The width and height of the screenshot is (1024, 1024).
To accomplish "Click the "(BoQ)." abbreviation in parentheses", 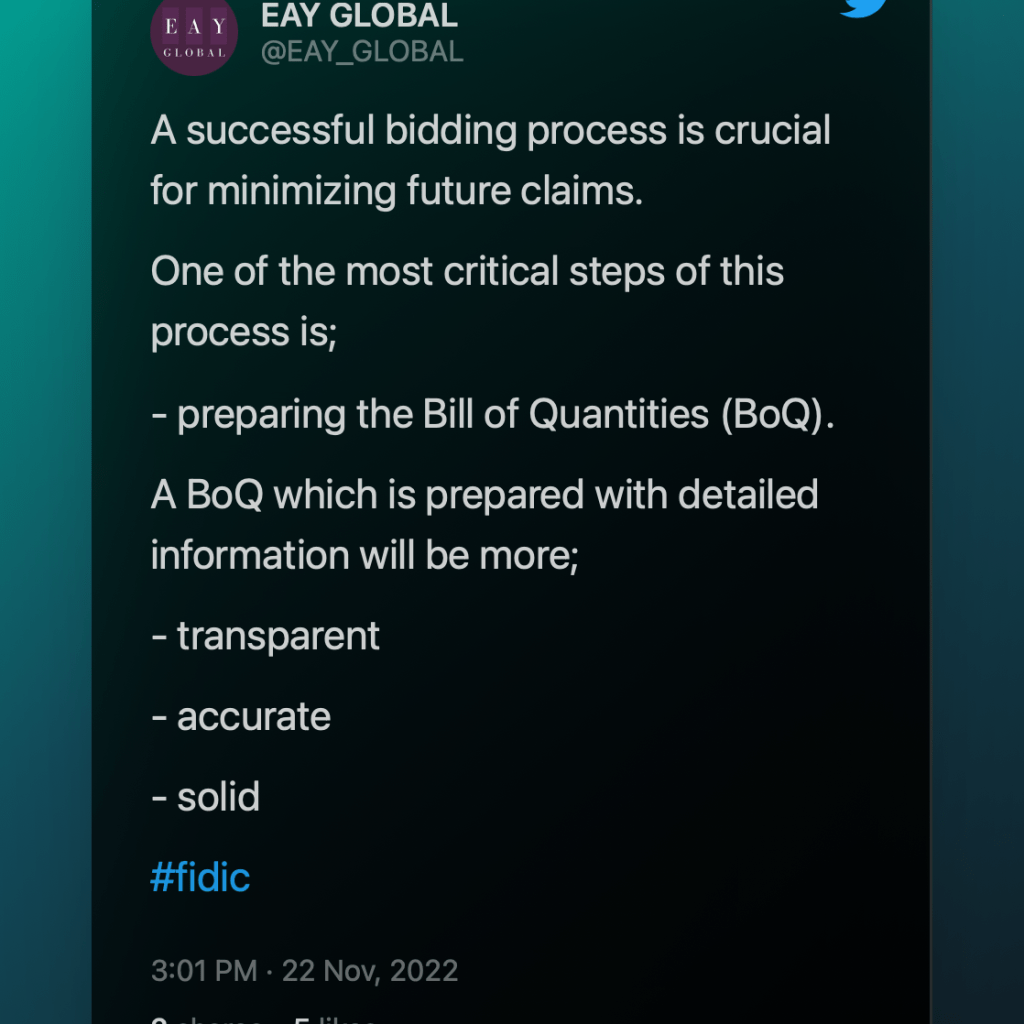I will [777, 414].
